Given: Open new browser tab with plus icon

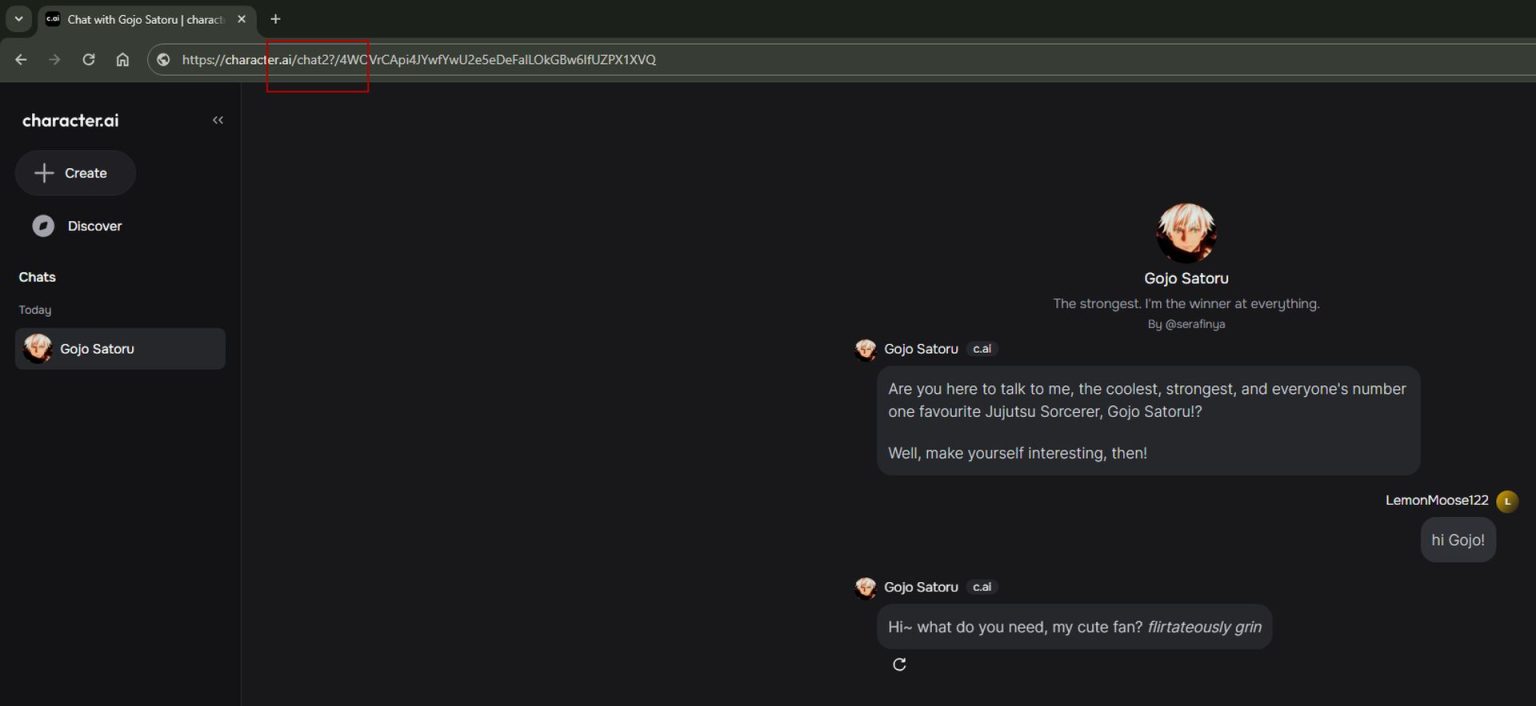Looking at the screenshot, I should click(275, 19).
